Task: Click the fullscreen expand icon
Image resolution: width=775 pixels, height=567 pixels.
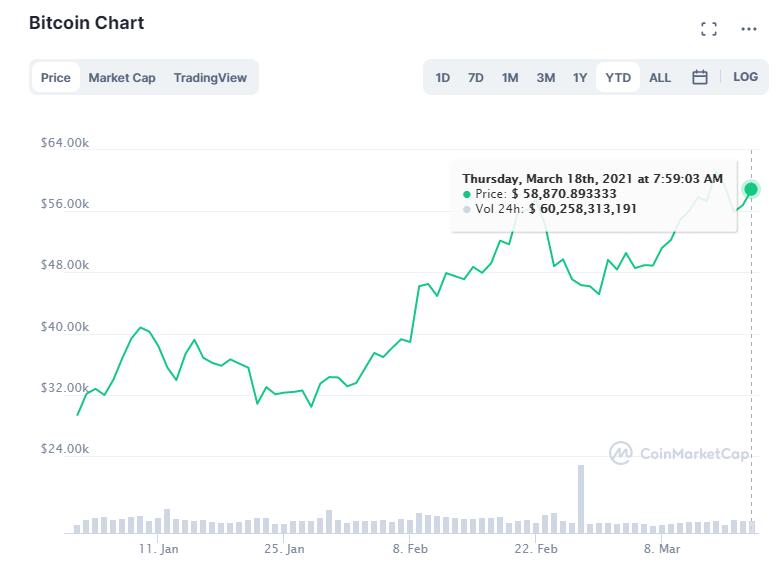Action: click(x=709, y=29)
